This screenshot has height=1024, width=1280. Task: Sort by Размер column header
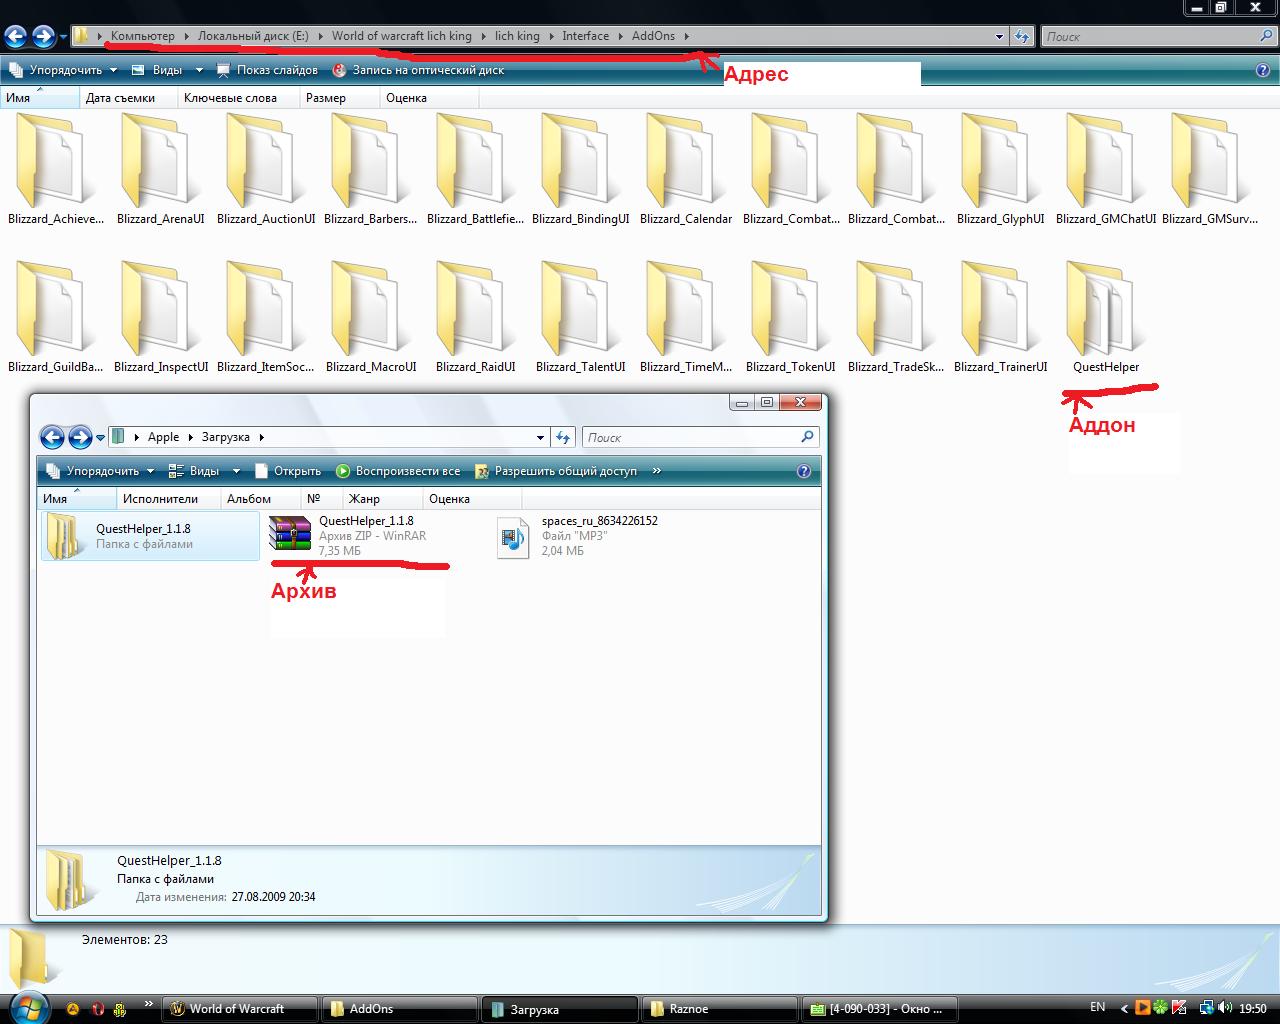(x=340, y=98)
